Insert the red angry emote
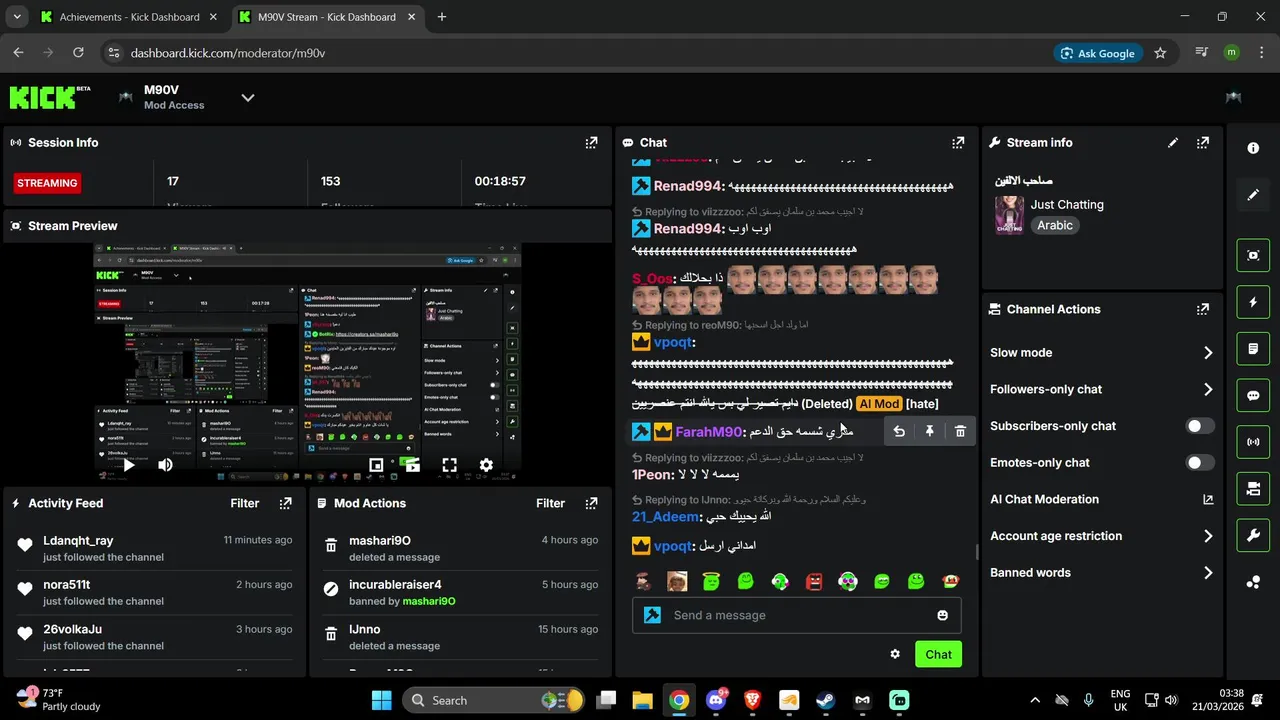Image resolution: width=1280 pixels, height=720 pixels. click(x=814, y=581)
